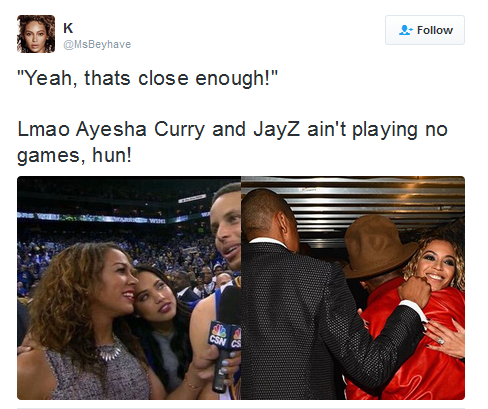Open the right photo of hugging couple

coord(353,288)
